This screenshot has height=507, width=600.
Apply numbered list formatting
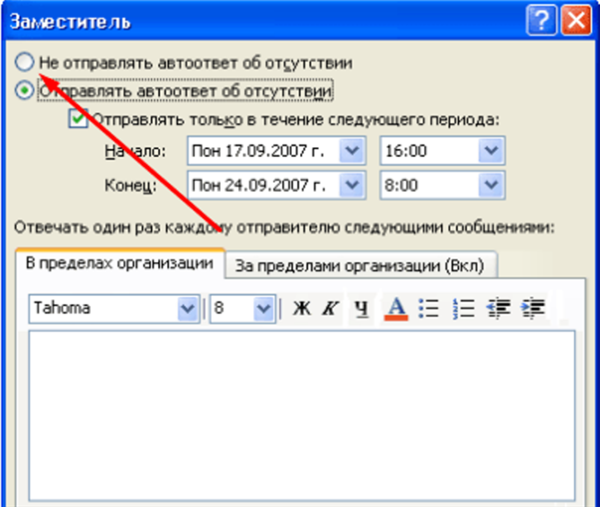pyautogui.click(x=463, y=308)
